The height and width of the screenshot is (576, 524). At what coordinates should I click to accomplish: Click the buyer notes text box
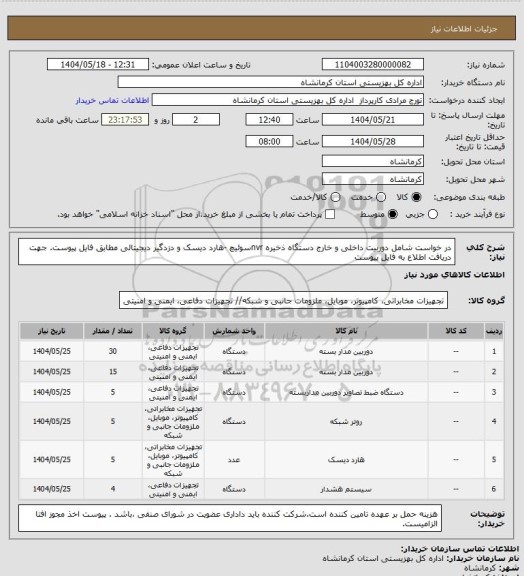230,518
